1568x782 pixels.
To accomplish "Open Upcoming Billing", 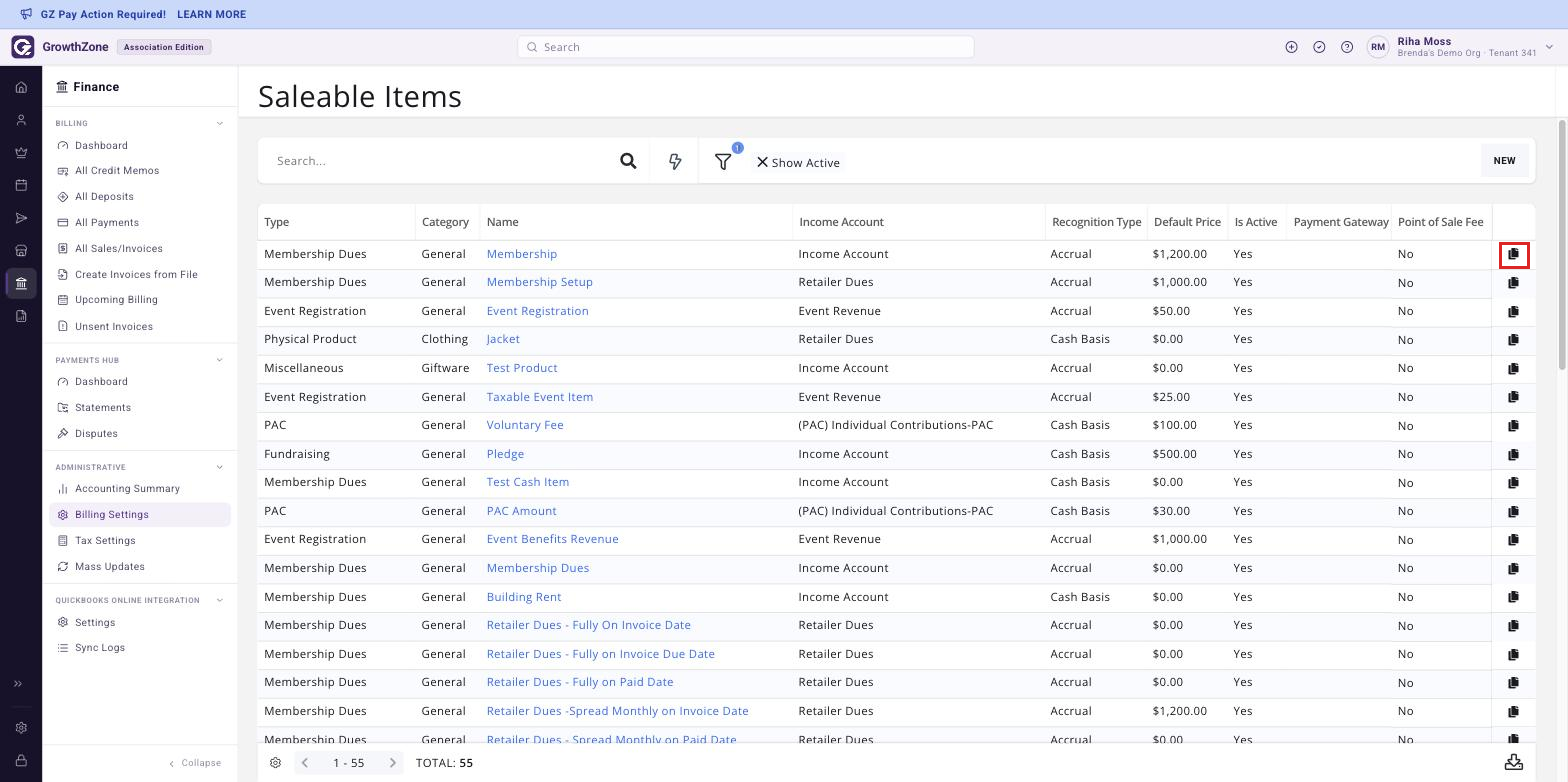I will (x=116, y=300).
